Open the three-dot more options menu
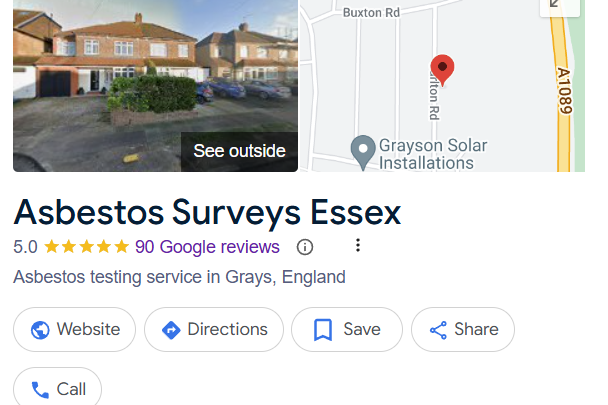 tap(358, 246)
